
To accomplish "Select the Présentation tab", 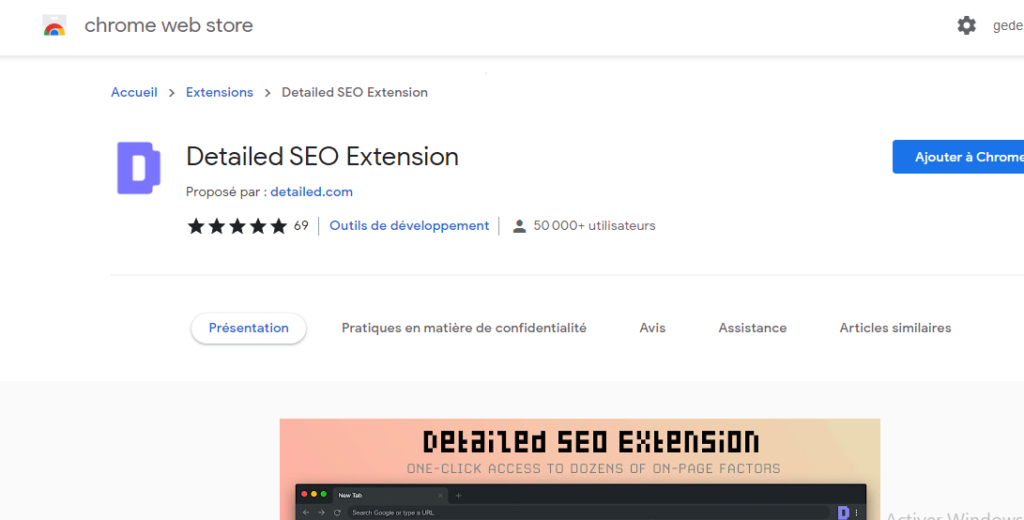I will 248,328.
